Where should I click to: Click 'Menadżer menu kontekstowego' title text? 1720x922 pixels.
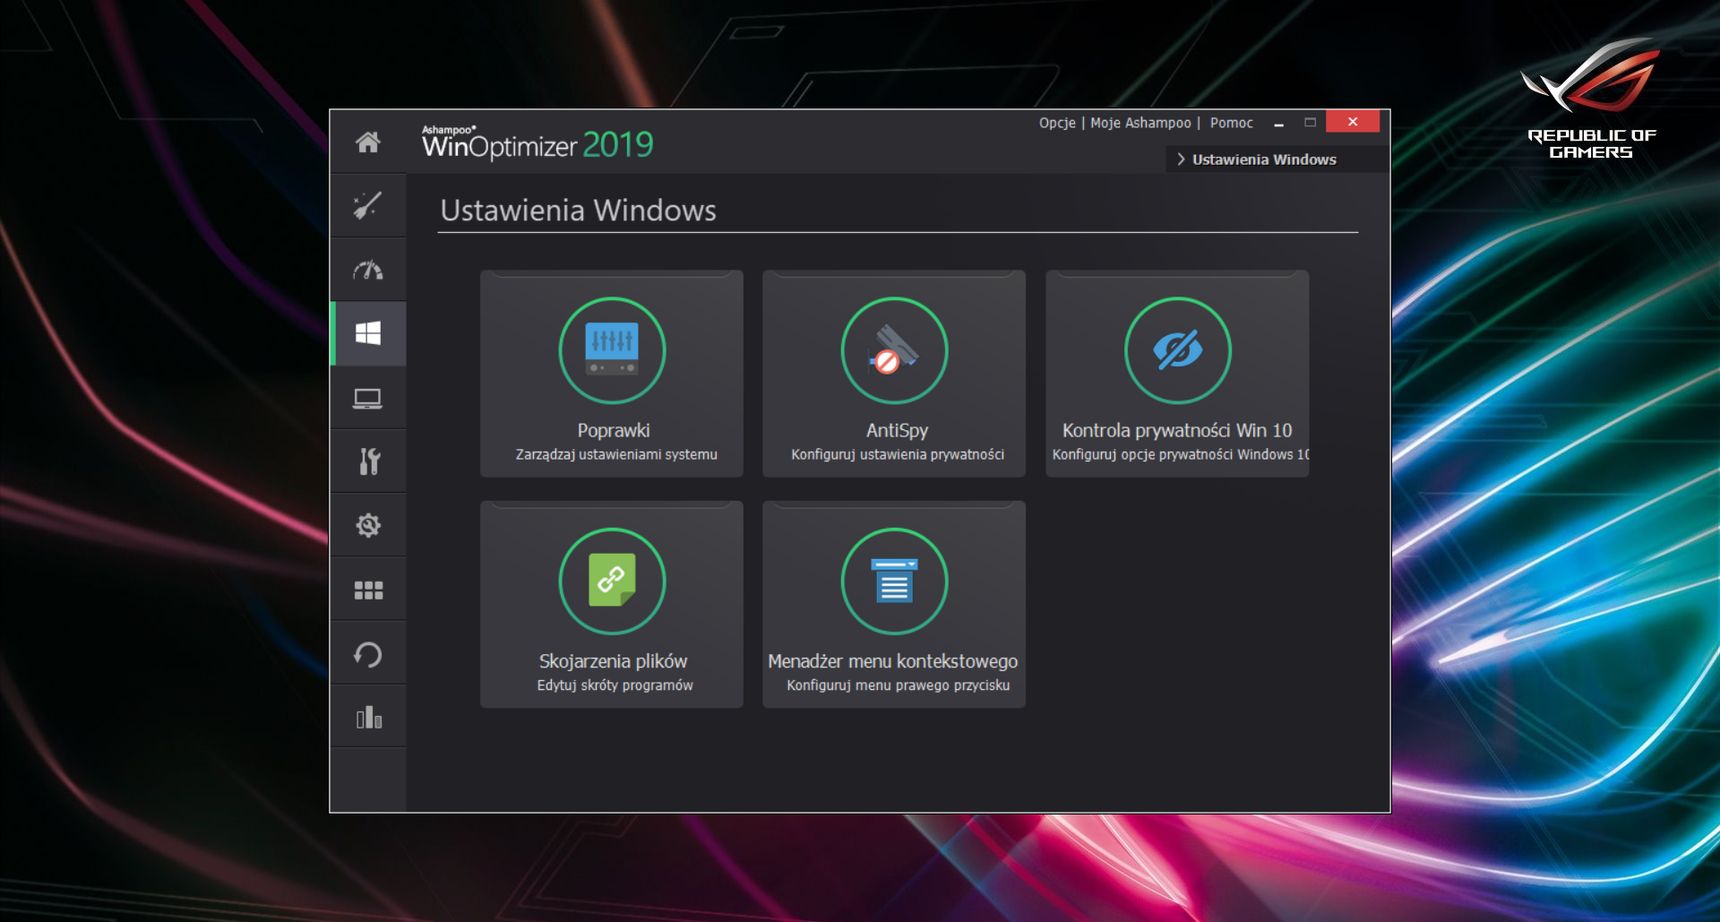point(893,661)
